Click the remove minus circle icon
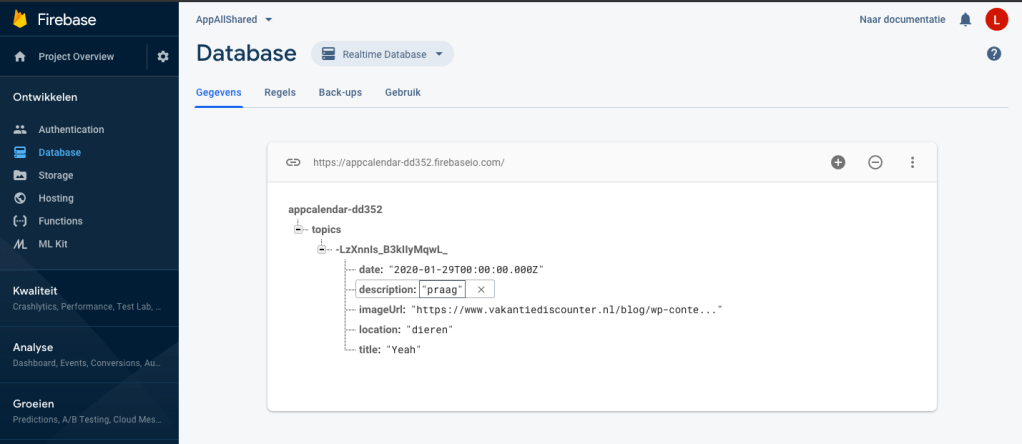Viewport: 1022px width, 444px height. [x=875, y=162]
